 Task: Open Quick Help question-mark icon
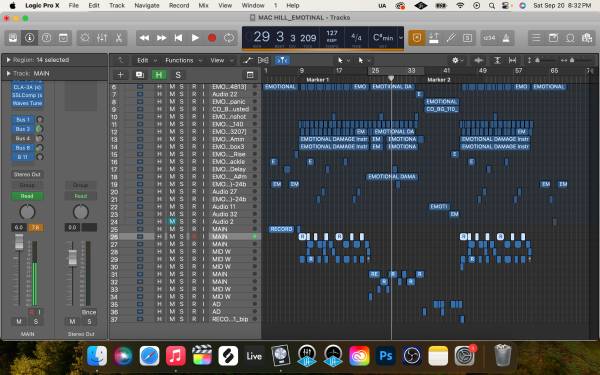point(46,38)
